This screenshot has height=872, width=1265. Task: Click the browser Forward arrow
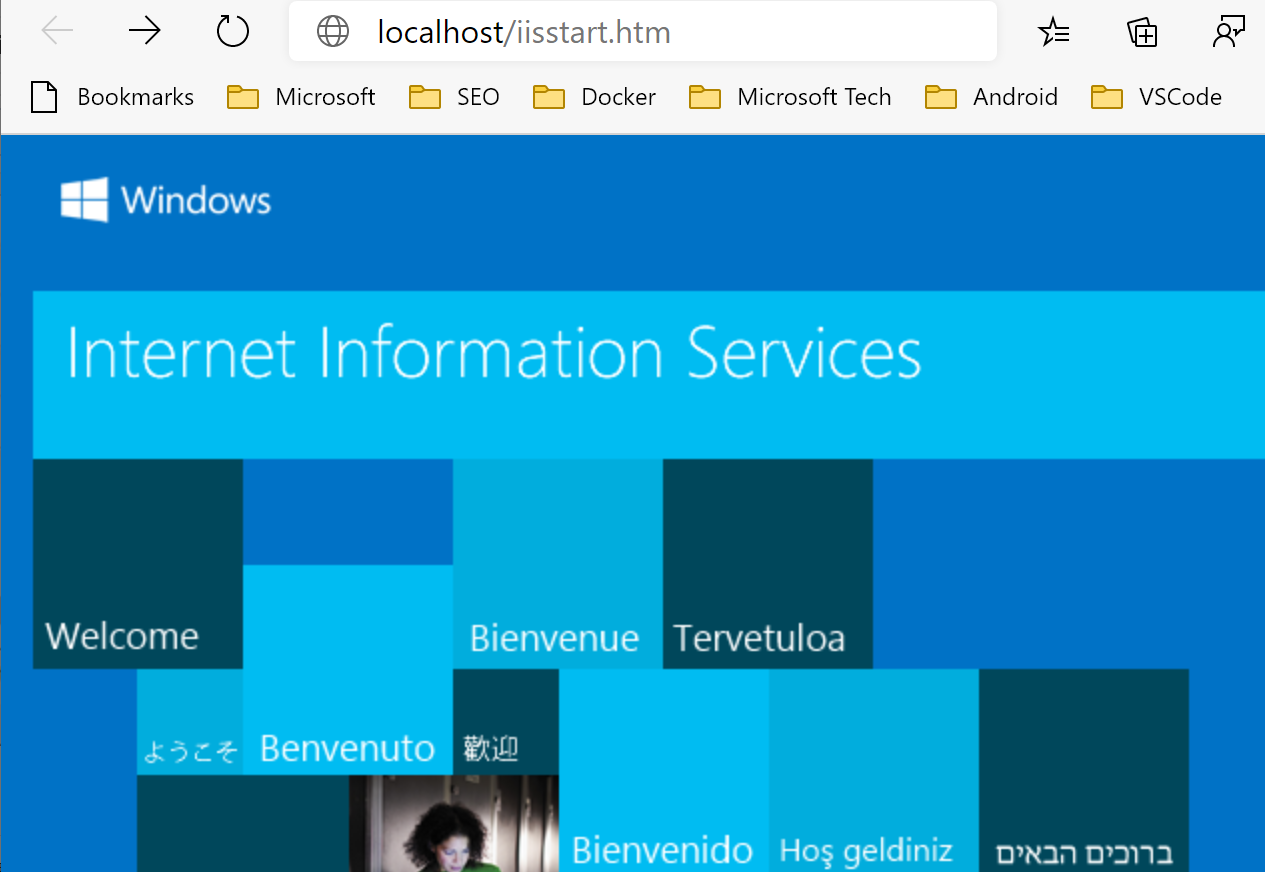click(145, 32)
